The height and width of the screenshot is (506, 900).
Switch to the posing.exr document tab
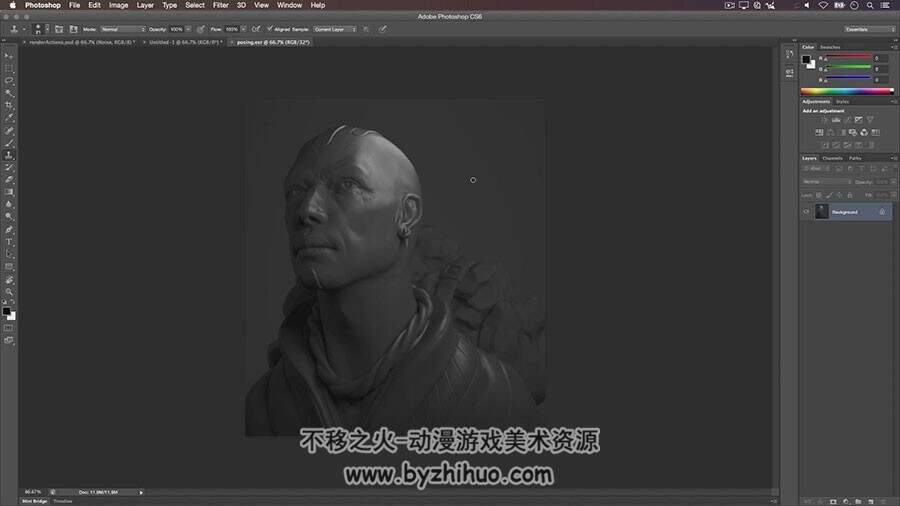[x=273, y=42]
